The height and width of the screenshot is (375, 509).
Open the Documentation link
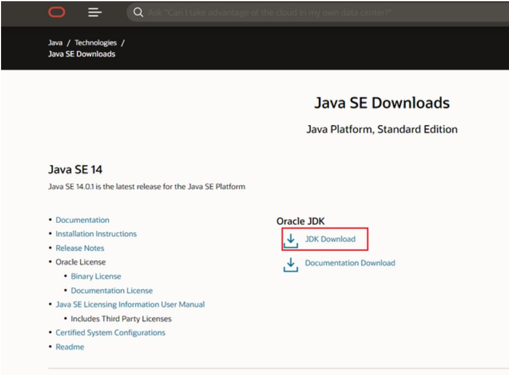tap(82, 220)
